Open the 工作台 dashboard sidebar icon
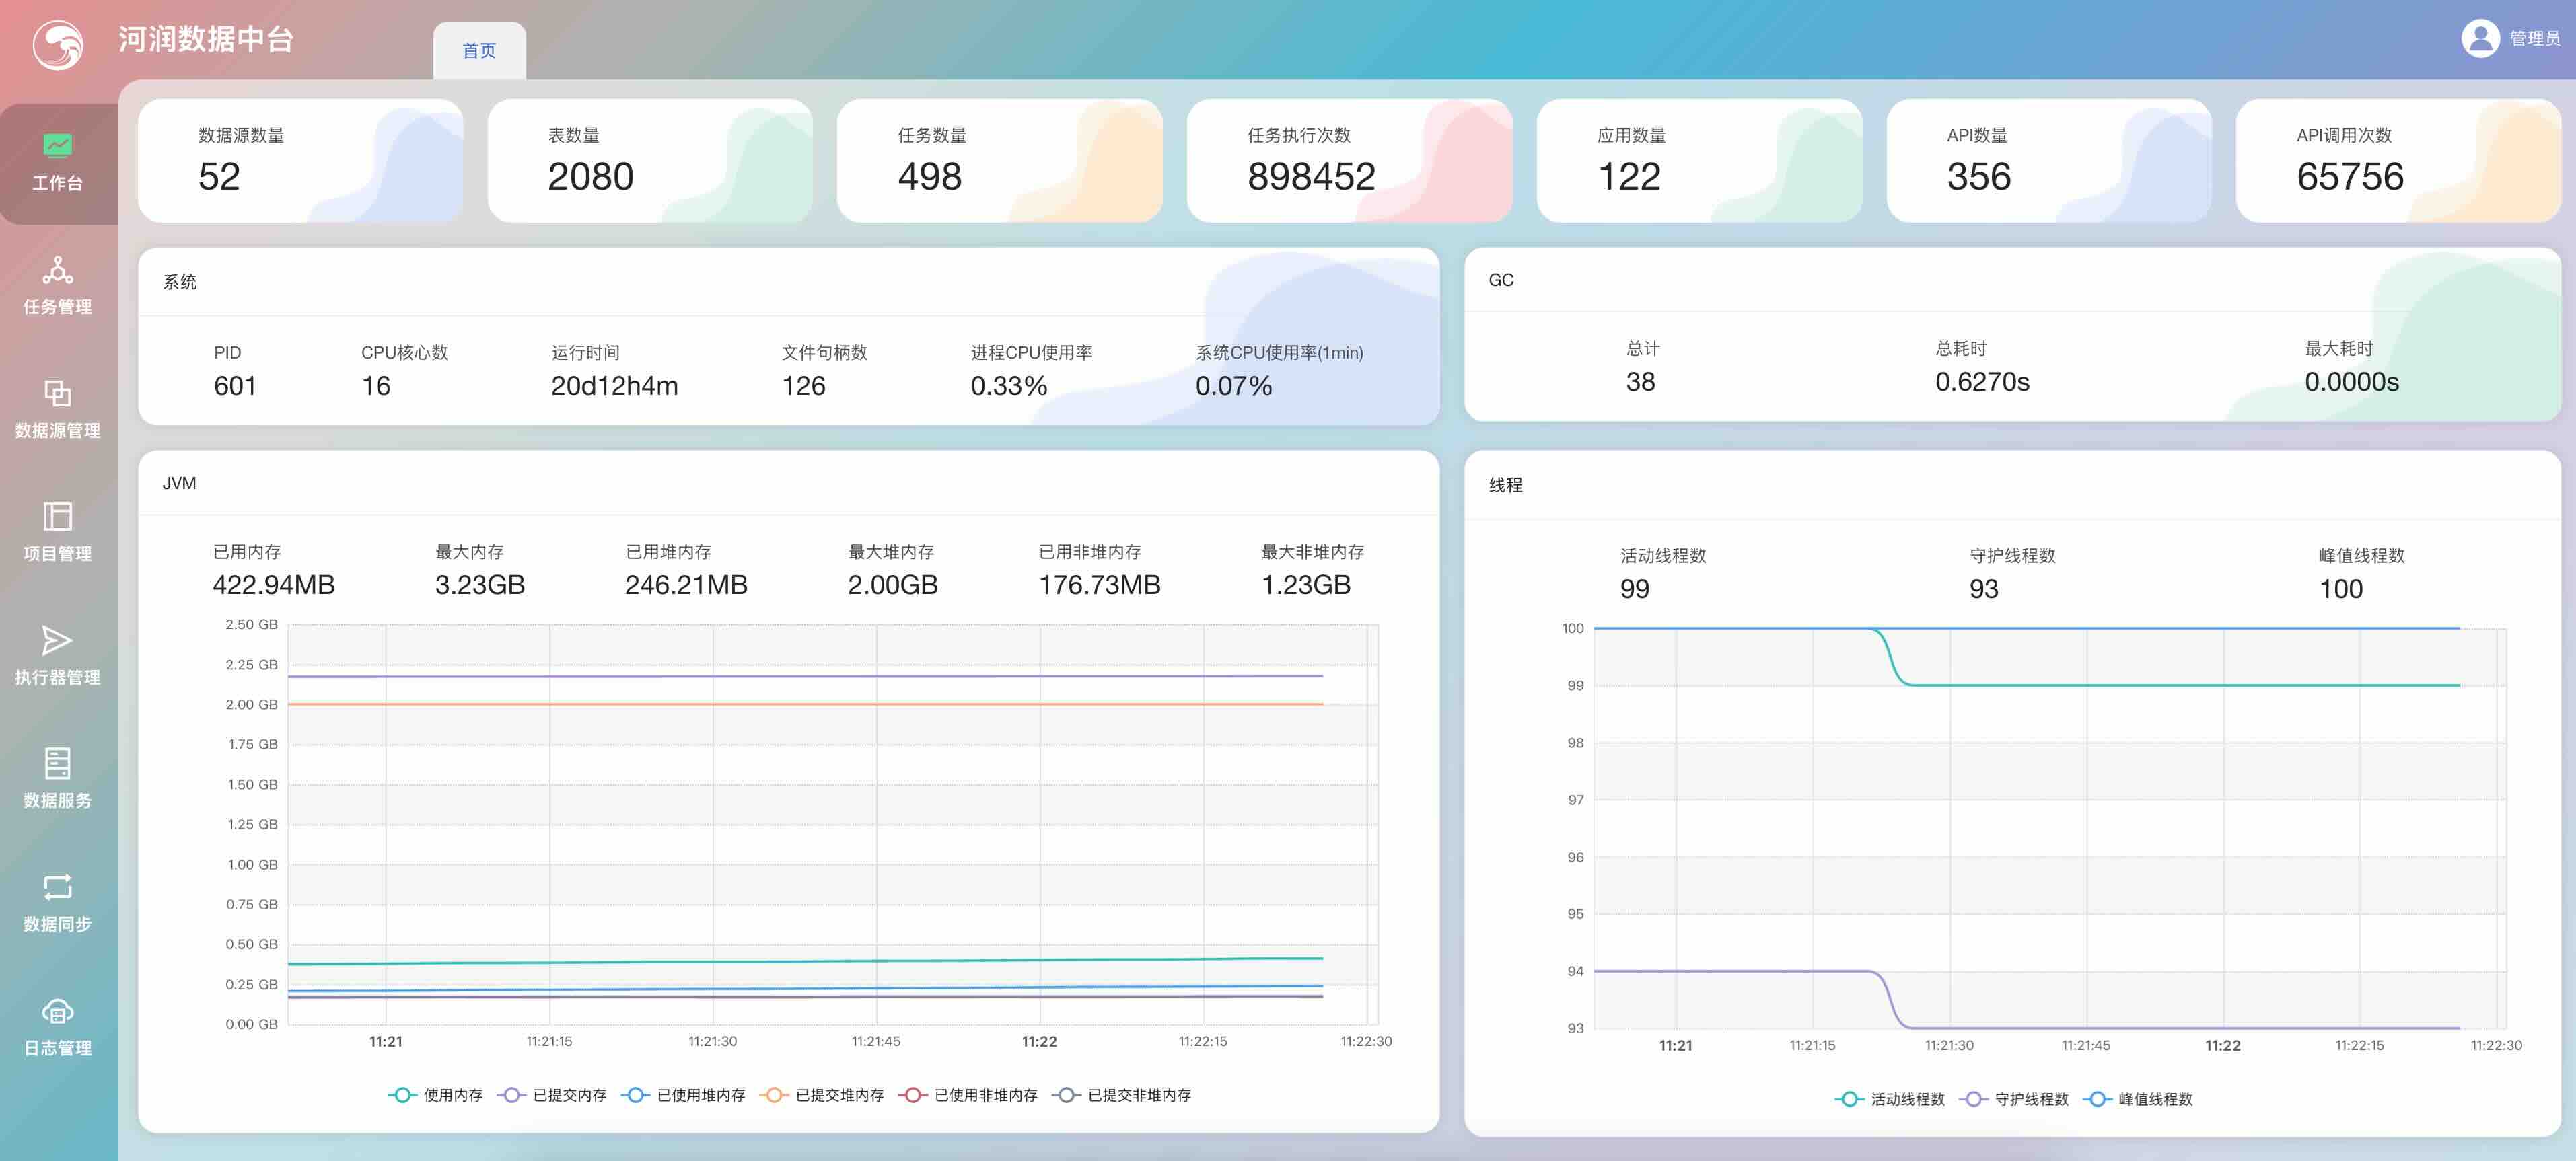The height and width of the screenshot is (1161, 2576). [57, 147]
